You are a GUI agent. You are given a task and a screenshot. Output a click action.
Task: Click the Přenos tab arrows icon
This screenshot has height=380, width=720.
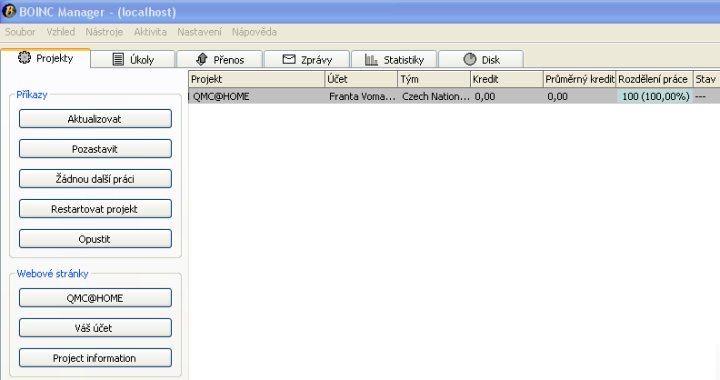202,59
